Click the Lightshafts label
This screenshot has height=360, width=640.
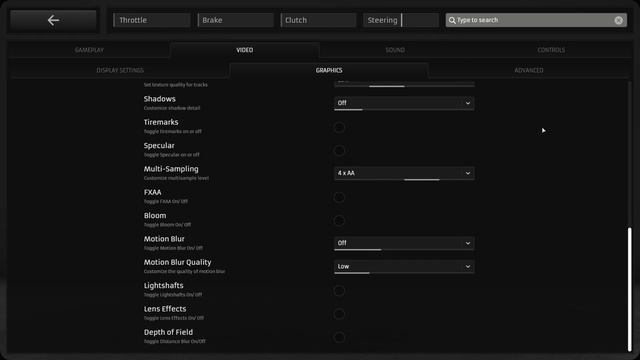coord(164,286)
